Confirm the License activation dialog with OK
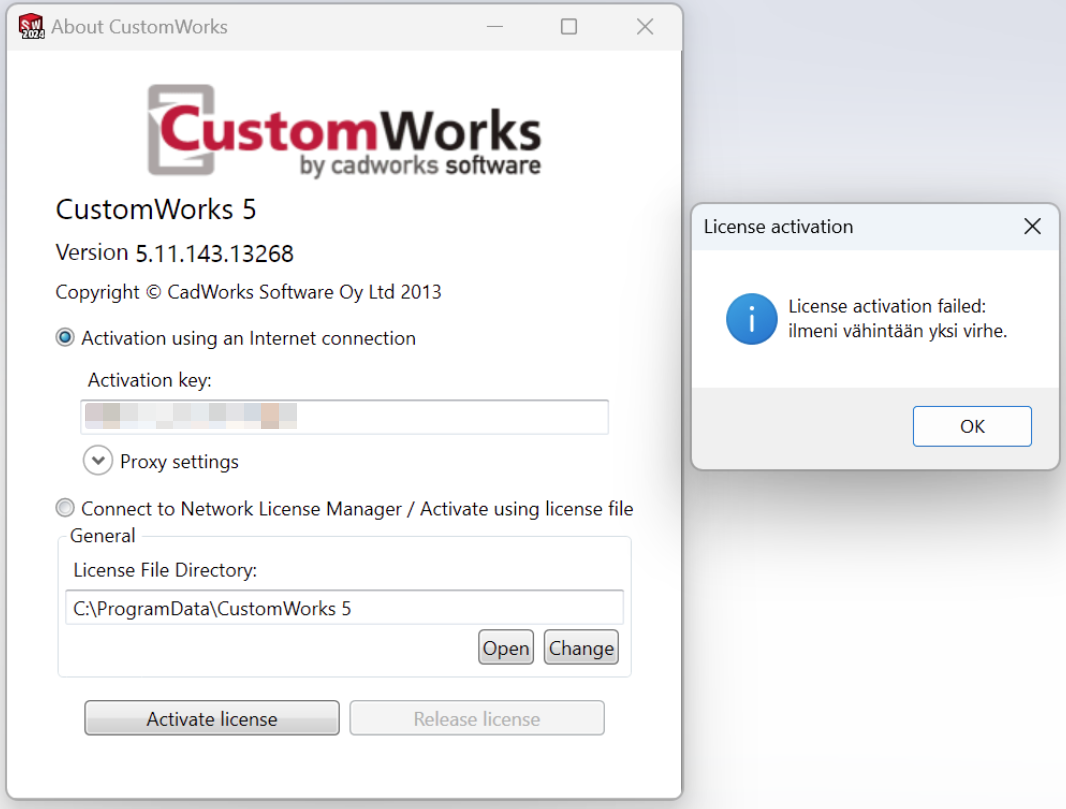 (x=972, y=426)
